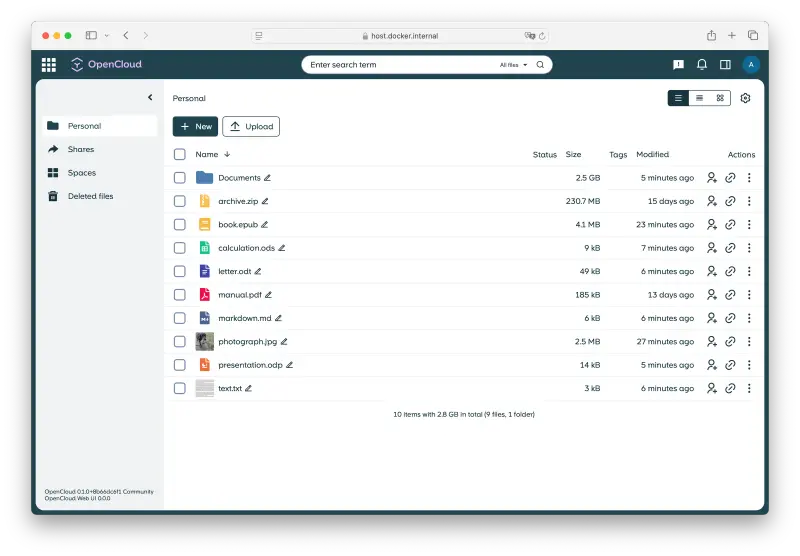Viewport: 800px width, 556px height.
Task: Share calculation.ods with people
Action: click(712, 248)
